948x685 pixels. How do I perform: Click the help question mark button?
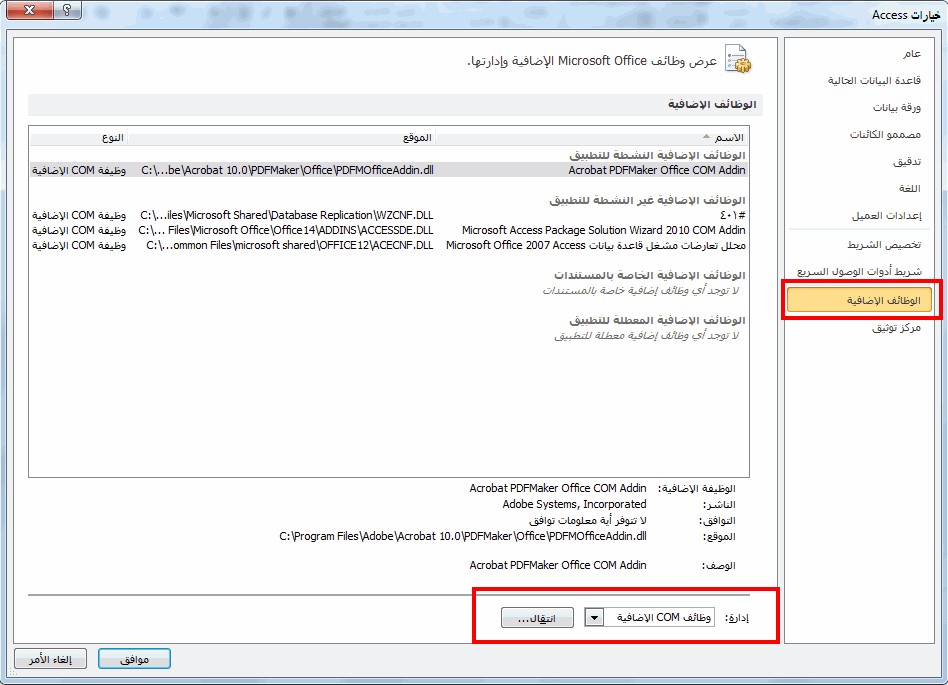[67, 10]
